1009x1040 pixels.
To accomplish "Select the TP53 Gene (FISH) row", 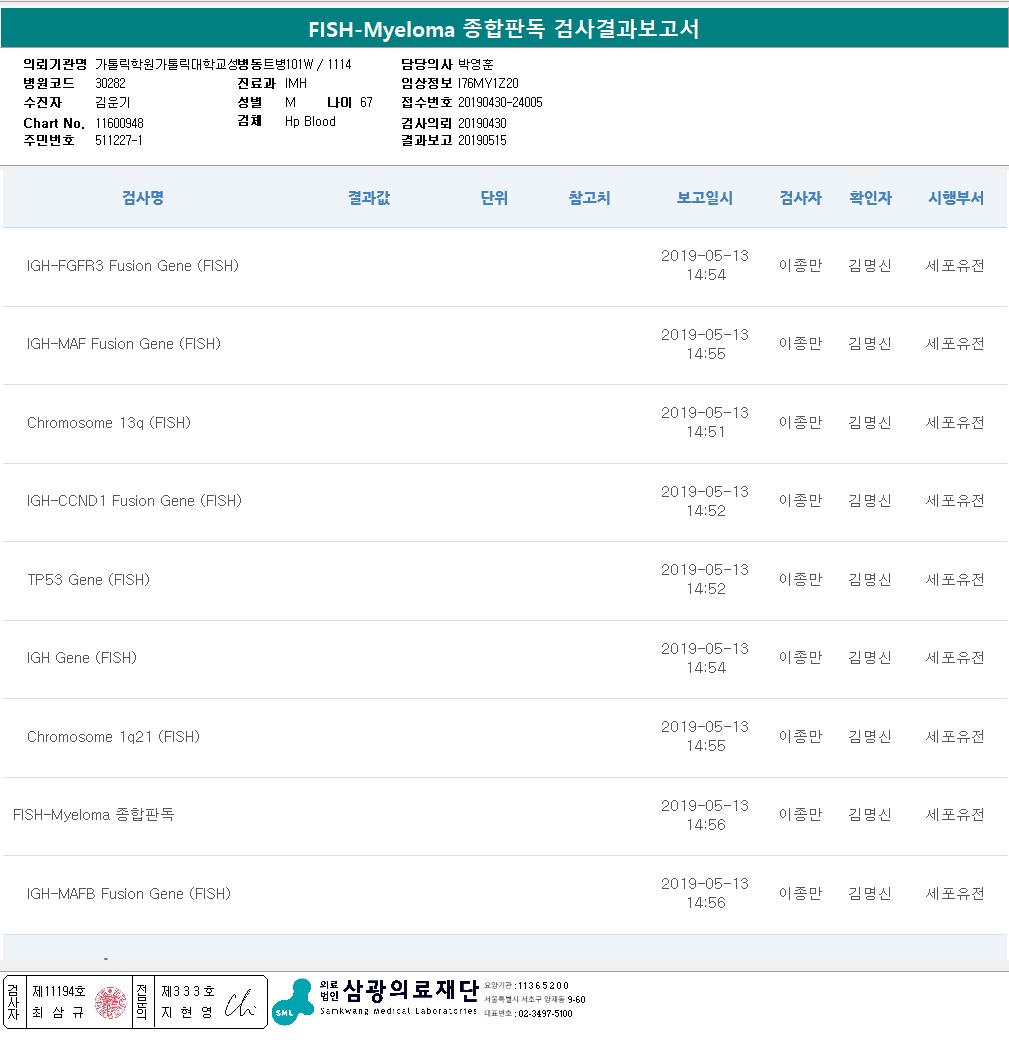I will pyautogui.click(x=88, y=580).
